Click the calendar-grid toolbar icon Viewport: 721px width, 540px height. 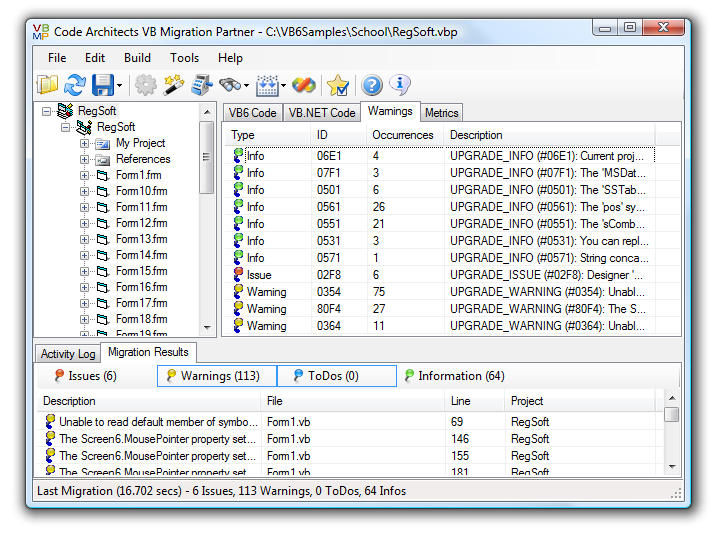[267, 85]
